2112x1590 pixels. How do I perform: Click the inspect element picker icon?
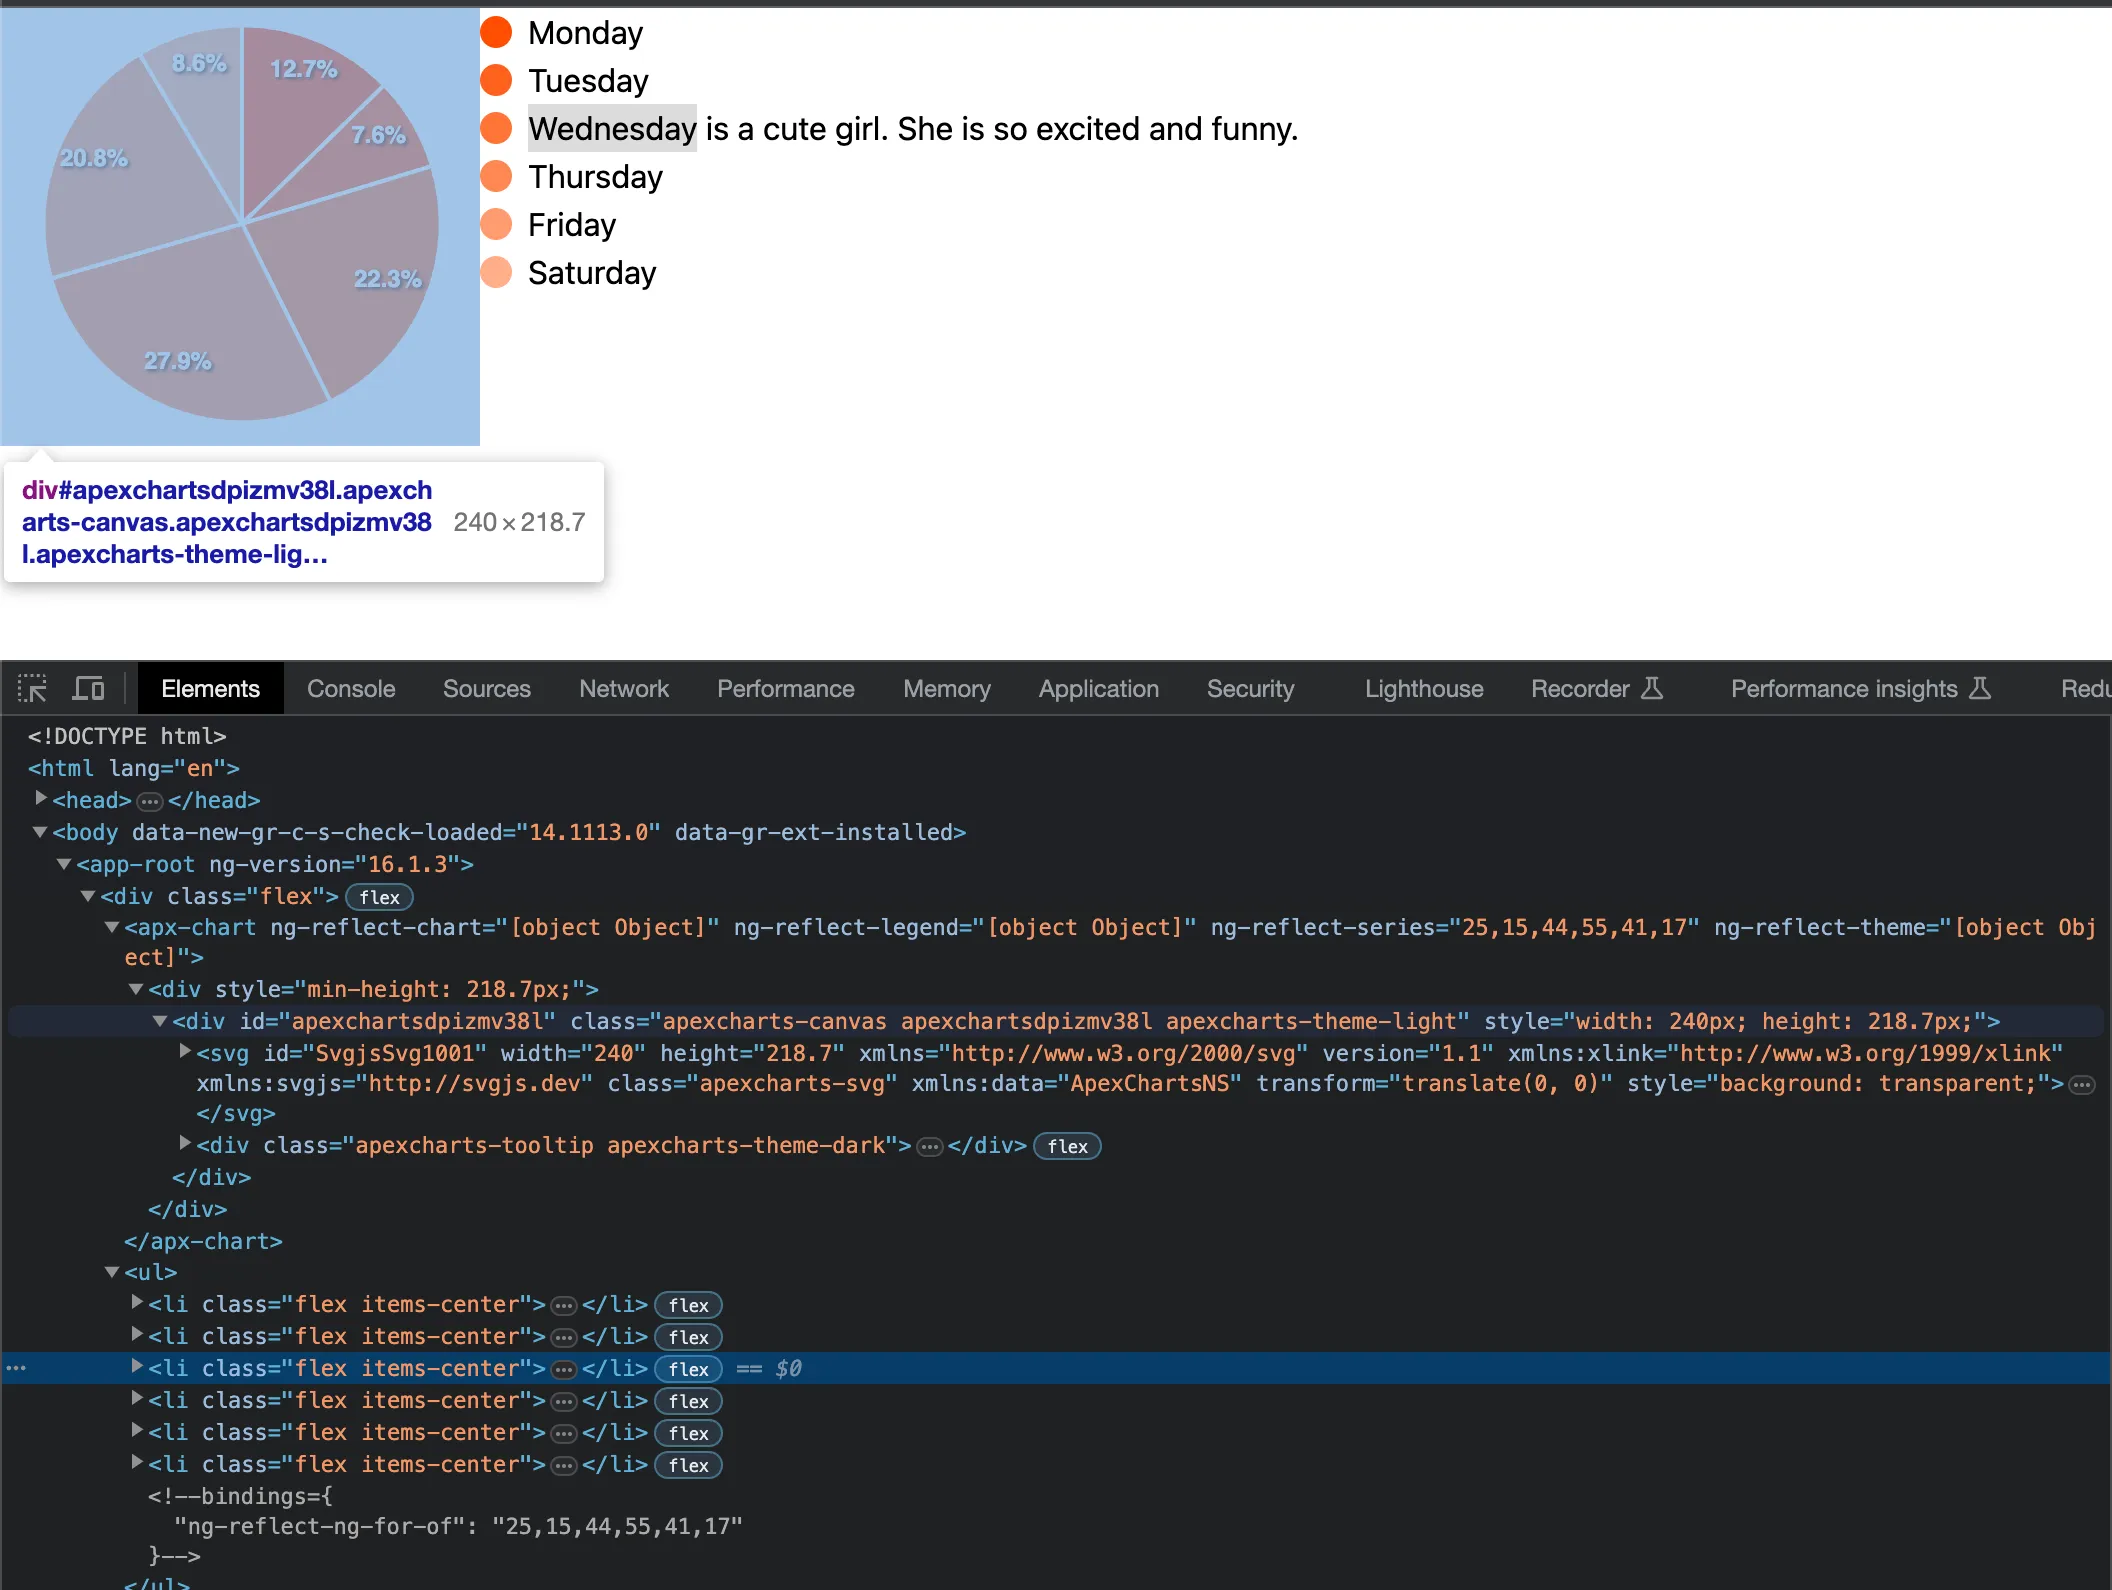(x=32, y=688)
